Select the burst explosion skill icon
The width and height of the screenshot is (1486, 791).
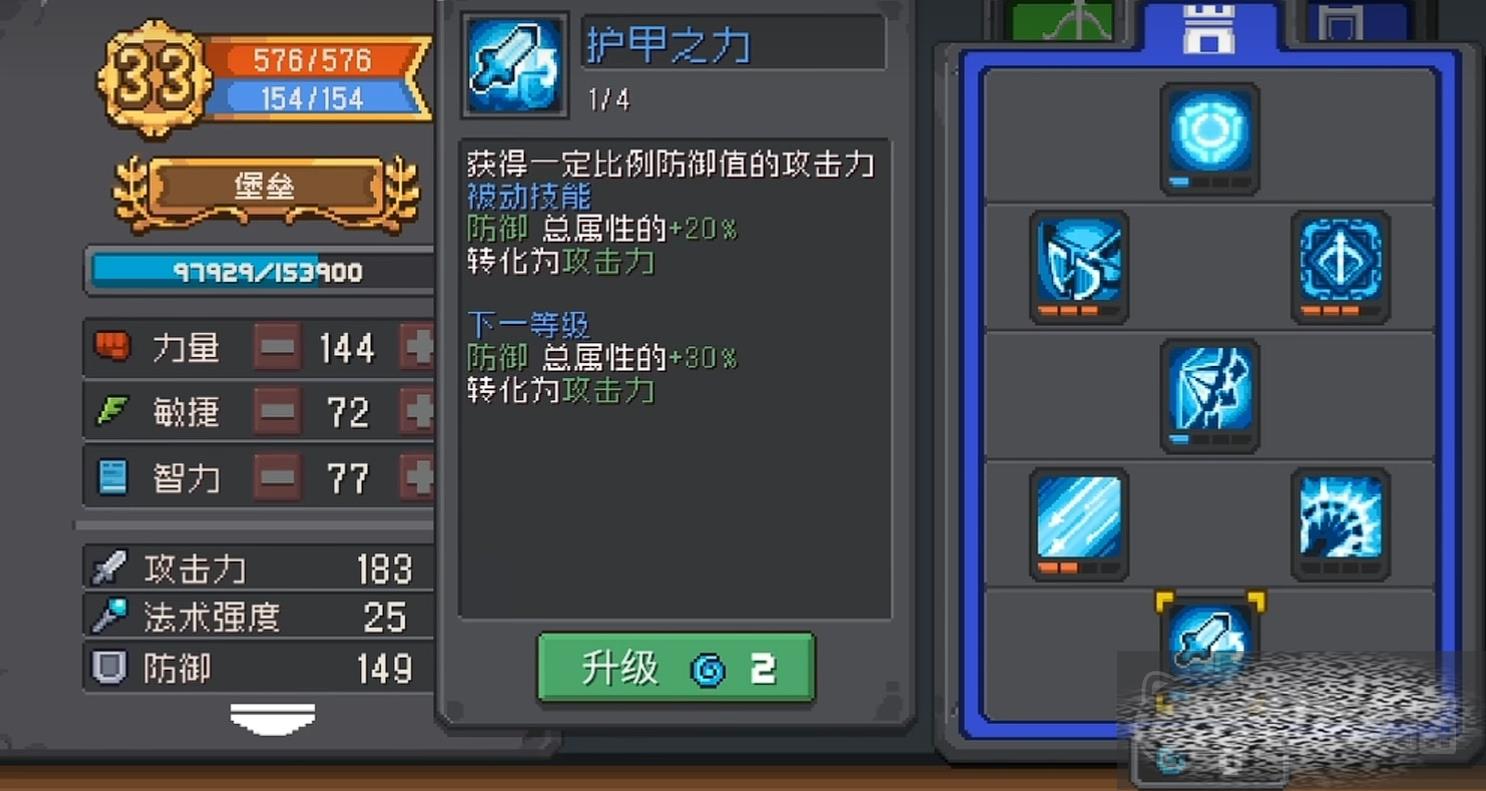(1340, 524)
